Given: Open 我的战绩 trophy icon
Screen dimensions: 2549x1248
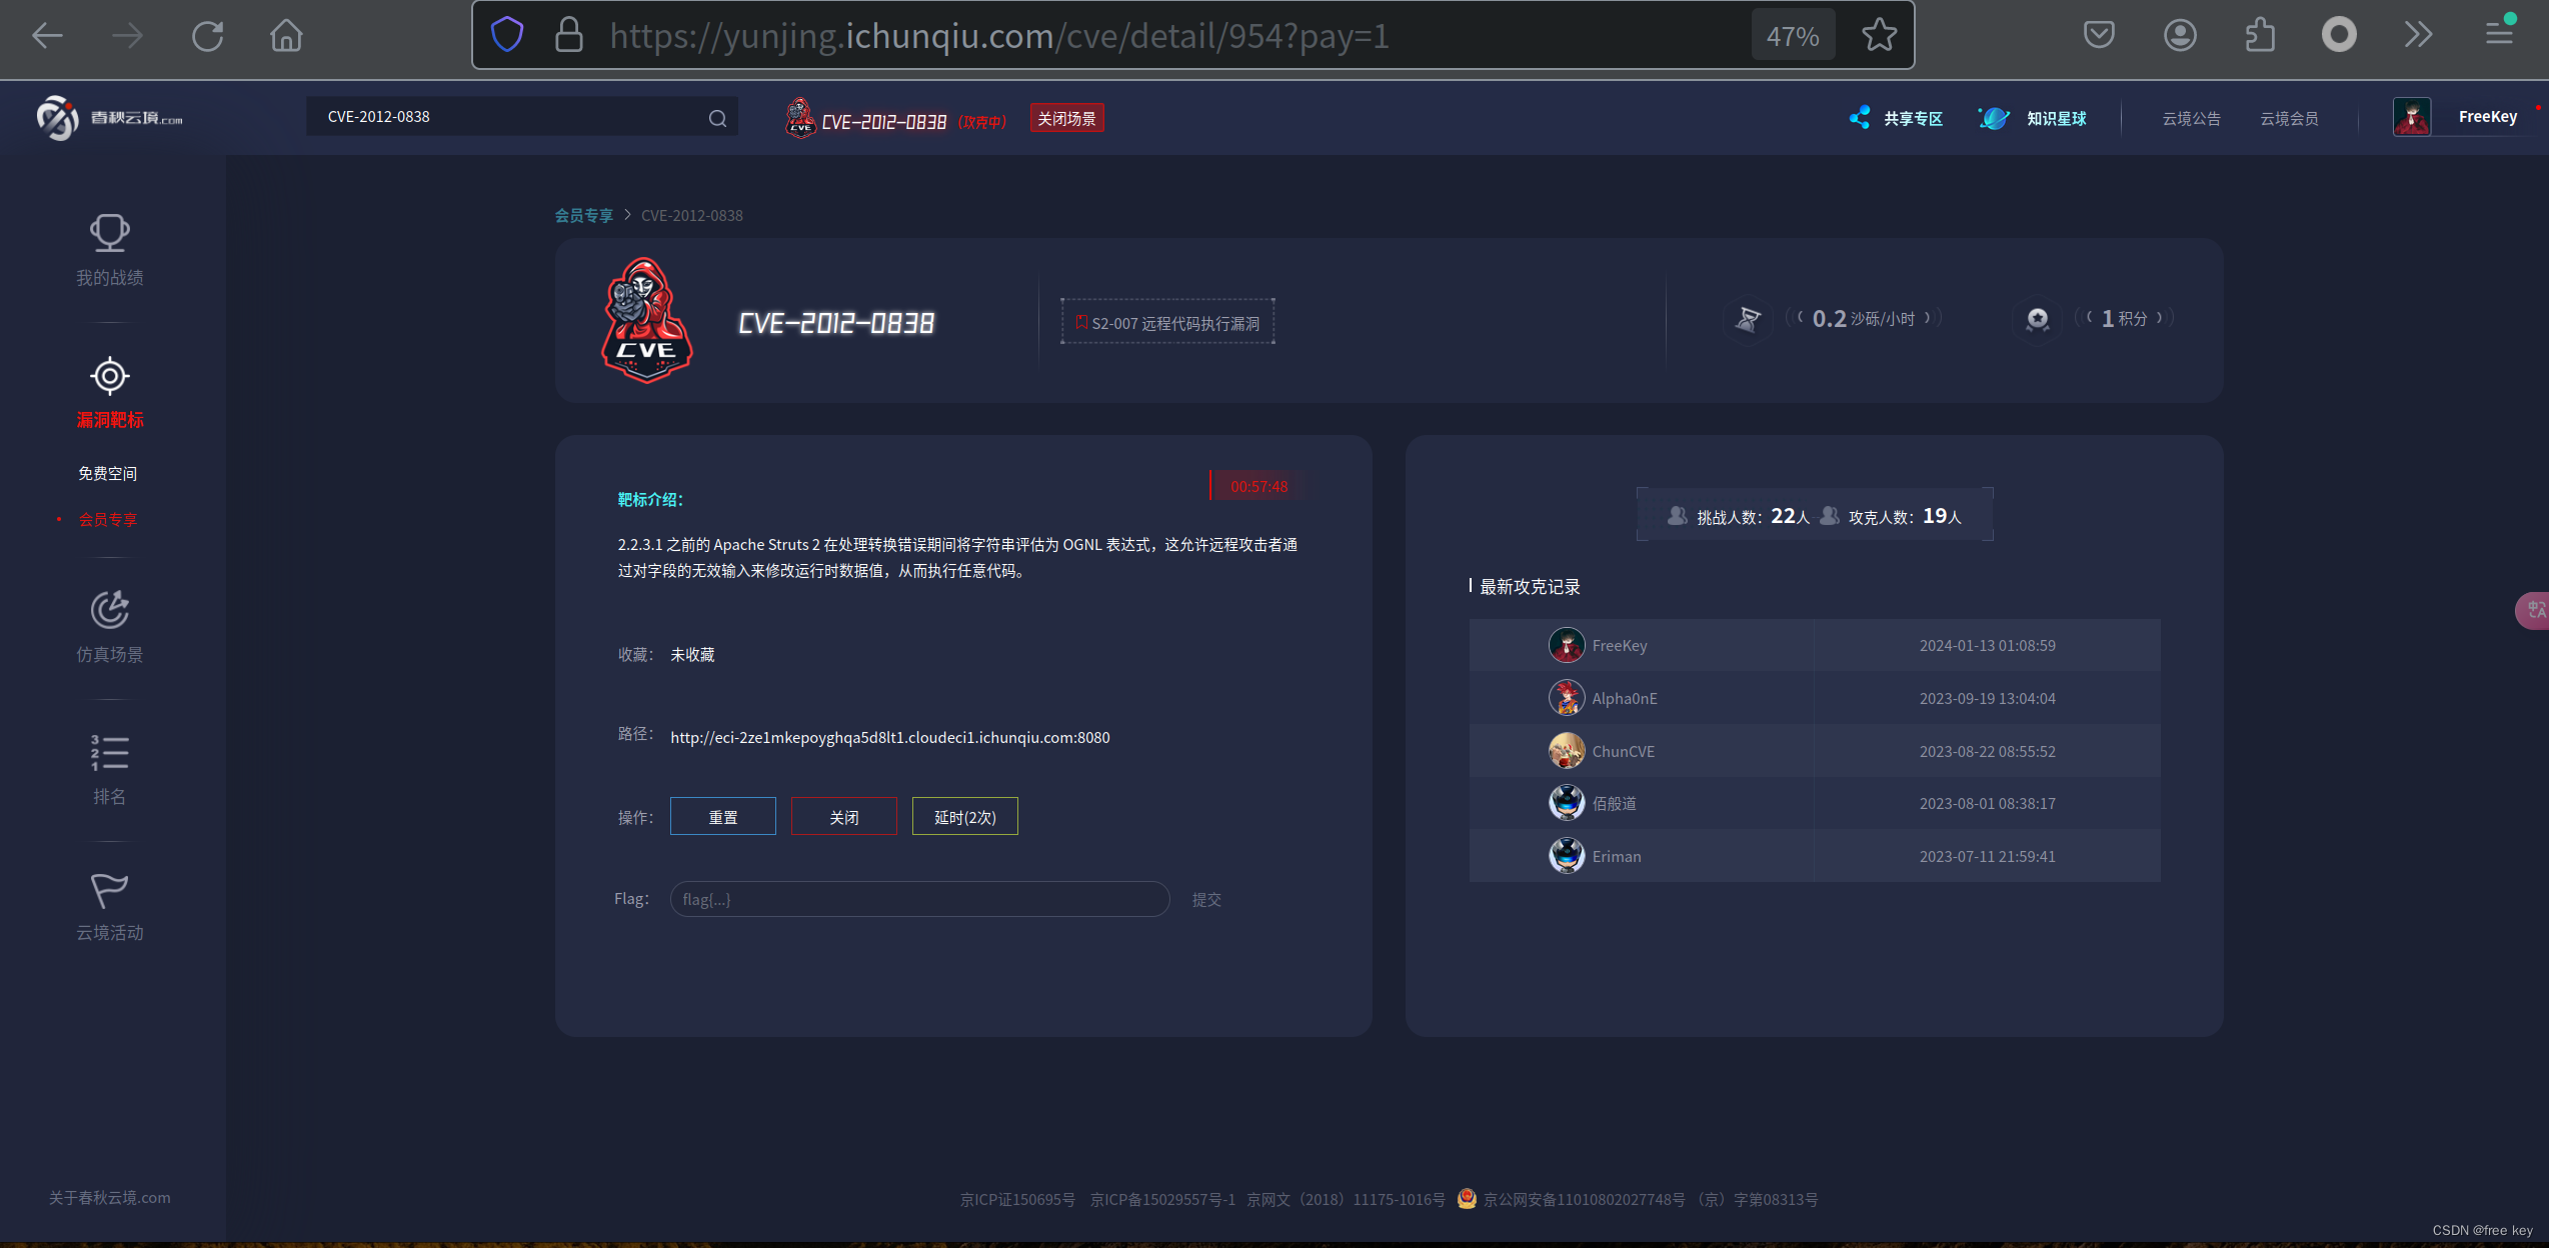Looking at the screenshot, I should [109, 232].
